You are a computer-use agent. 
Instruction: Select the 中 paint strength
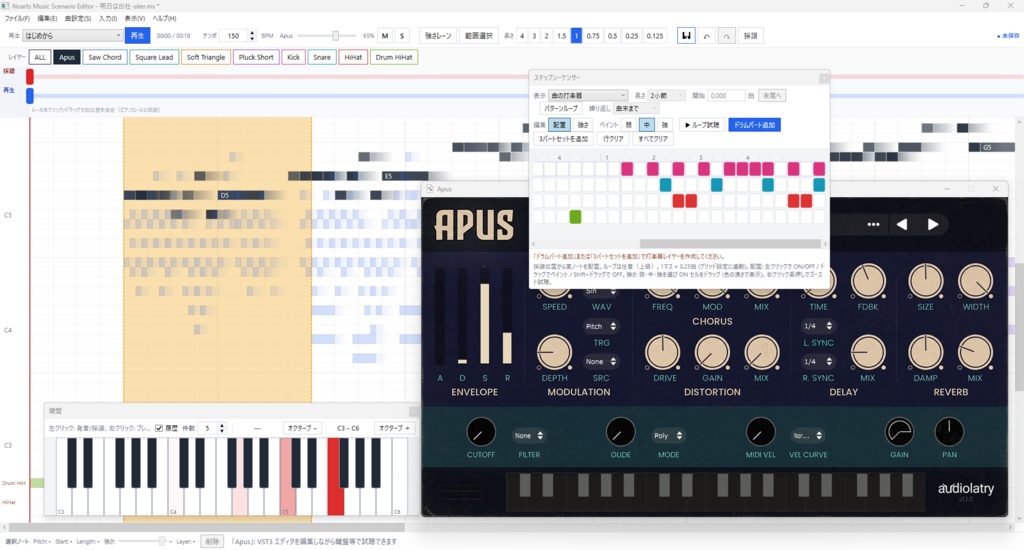(647, 125)
